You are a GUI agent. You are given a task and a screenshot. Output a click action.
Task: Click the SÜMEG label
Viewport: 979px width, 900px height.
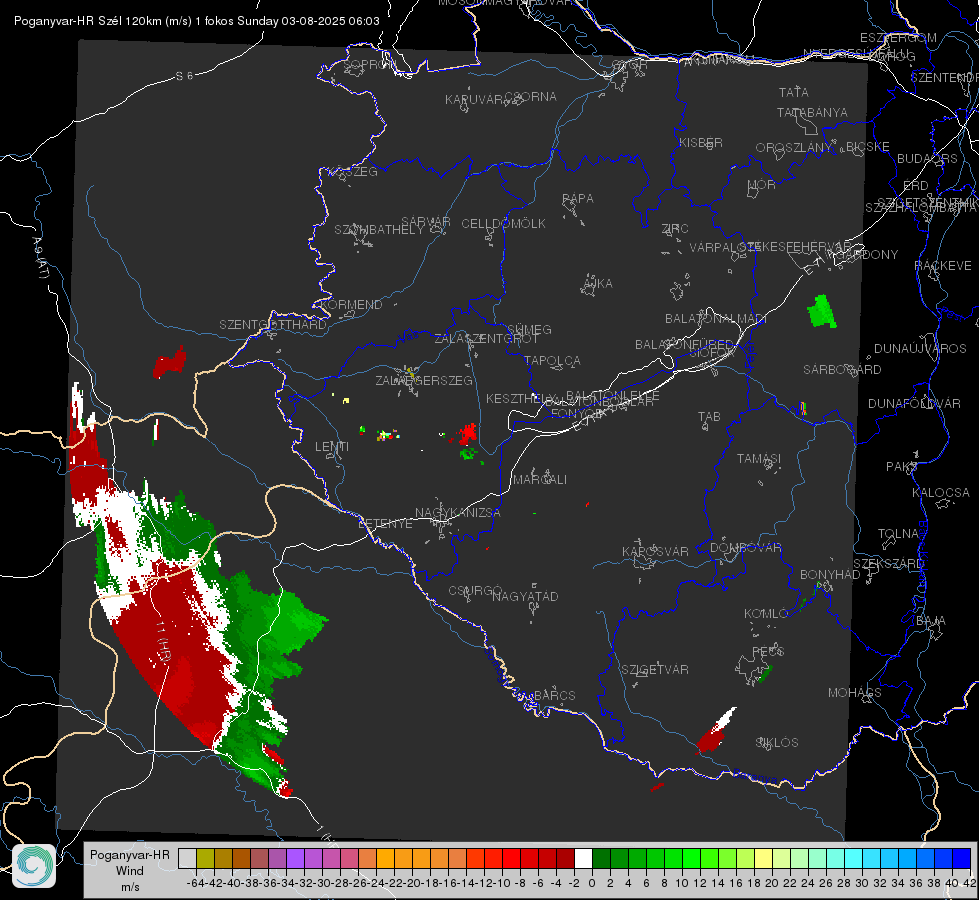tap(529, 329)
